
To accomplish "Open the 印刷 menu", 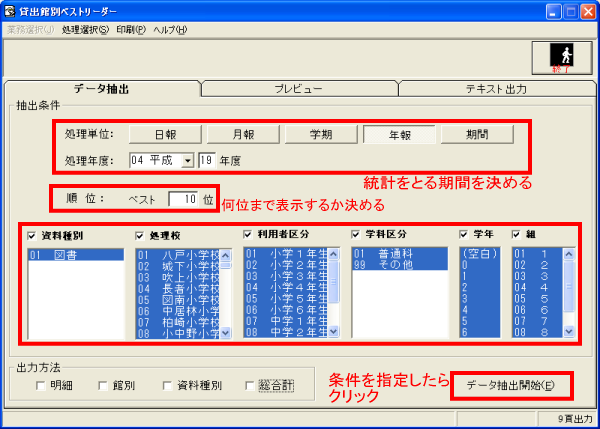I will [131, 29].
